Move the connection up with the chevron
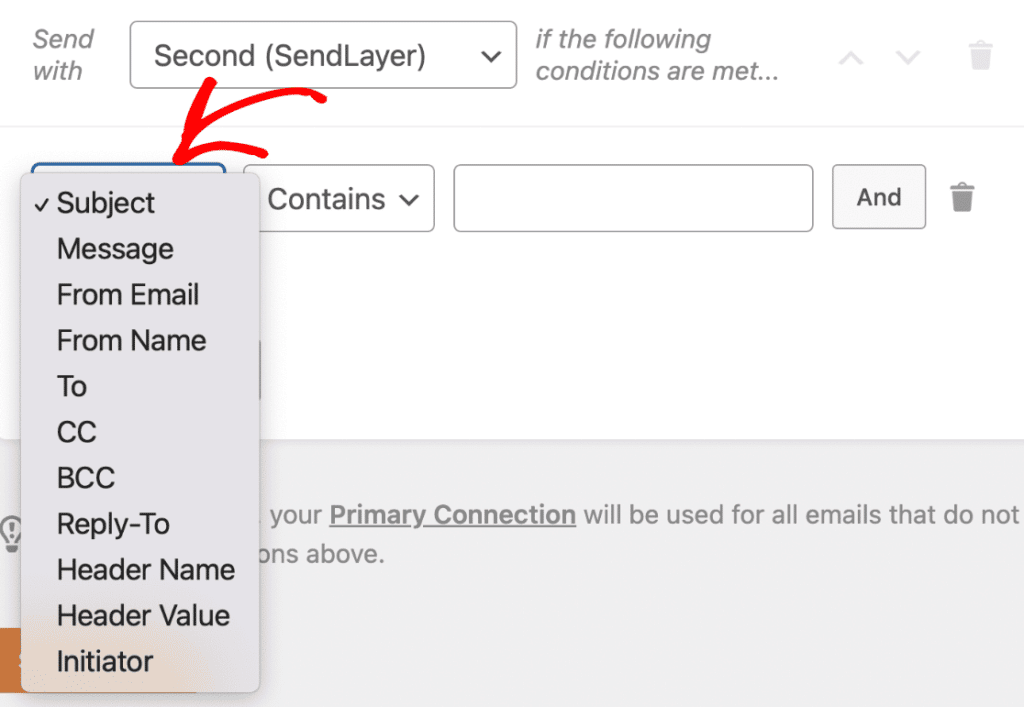Image resolution: width=1024 pixels, height=707 pixels. (x=850, y=57)
